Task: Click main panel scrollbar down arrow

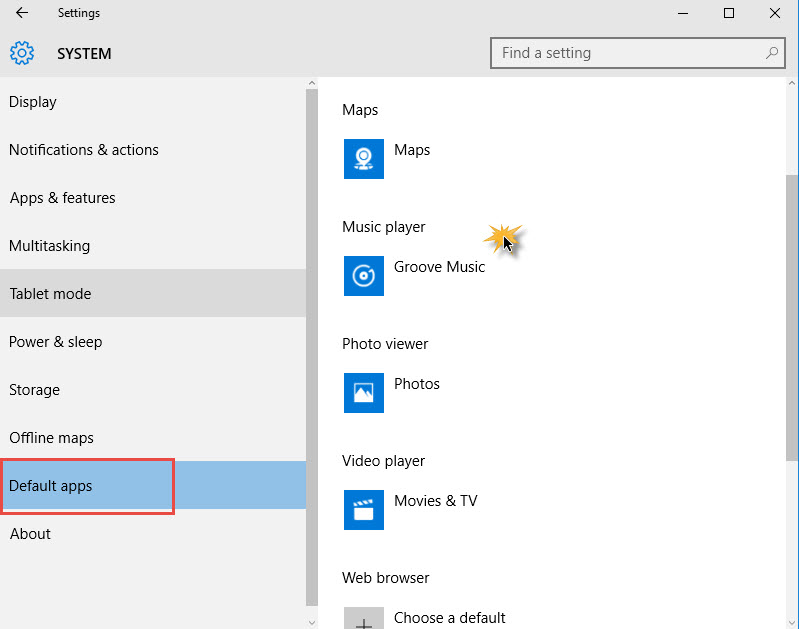Action: [x=792, y=623]
